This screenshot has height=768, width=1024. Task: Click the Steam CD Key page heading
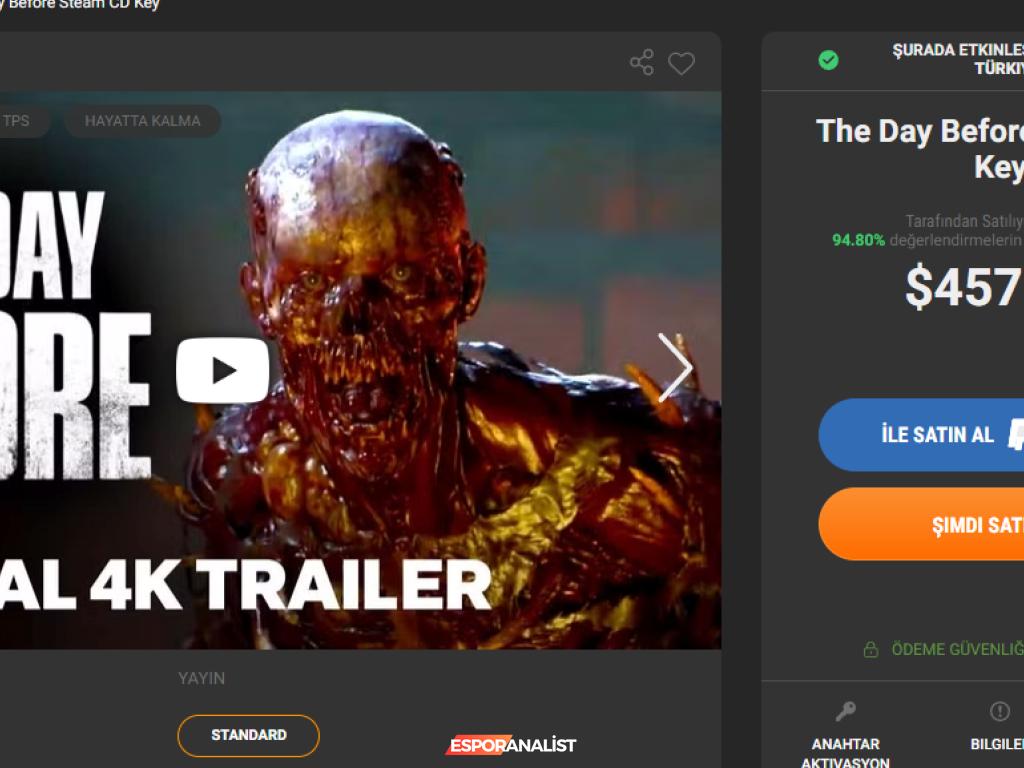click(x=80, y=5)
